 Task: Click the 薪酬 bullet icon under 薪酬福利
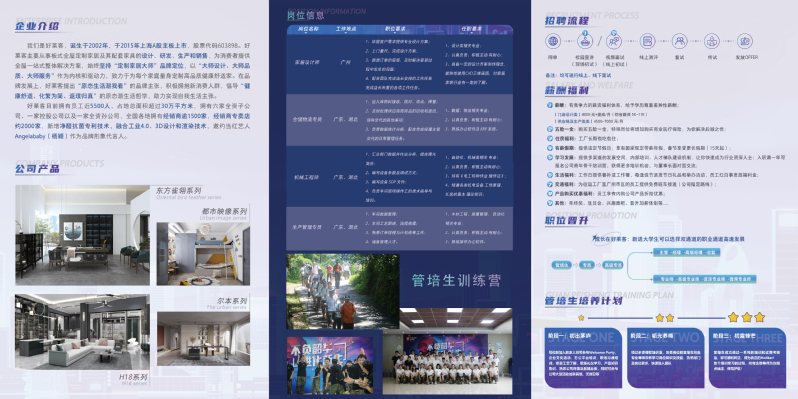550,105
